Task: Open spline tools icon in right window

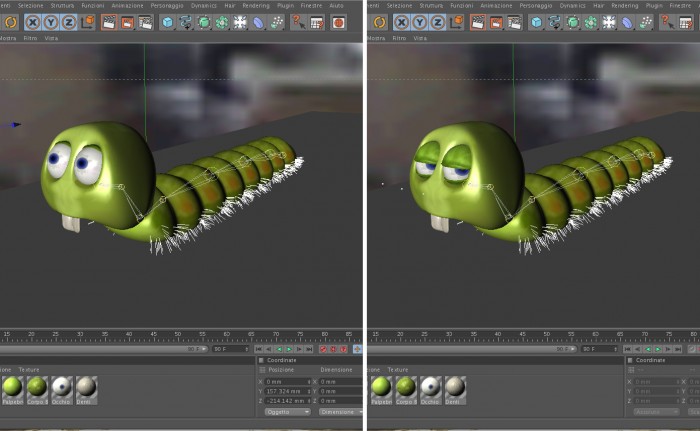Action: (554, 22)
